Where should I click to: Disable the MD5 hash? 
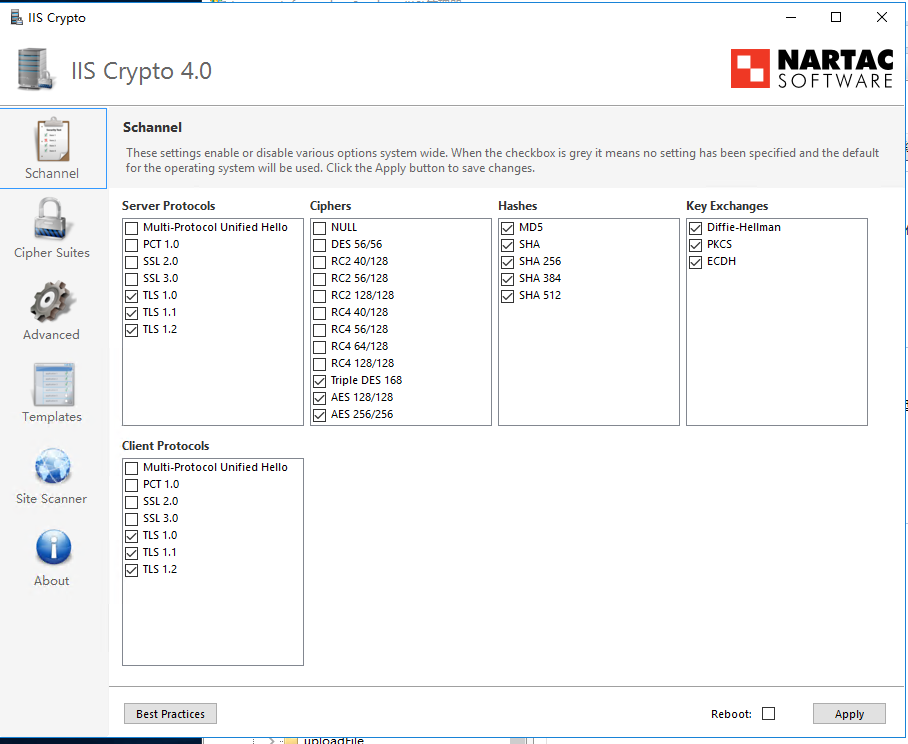tap(507, 228)
